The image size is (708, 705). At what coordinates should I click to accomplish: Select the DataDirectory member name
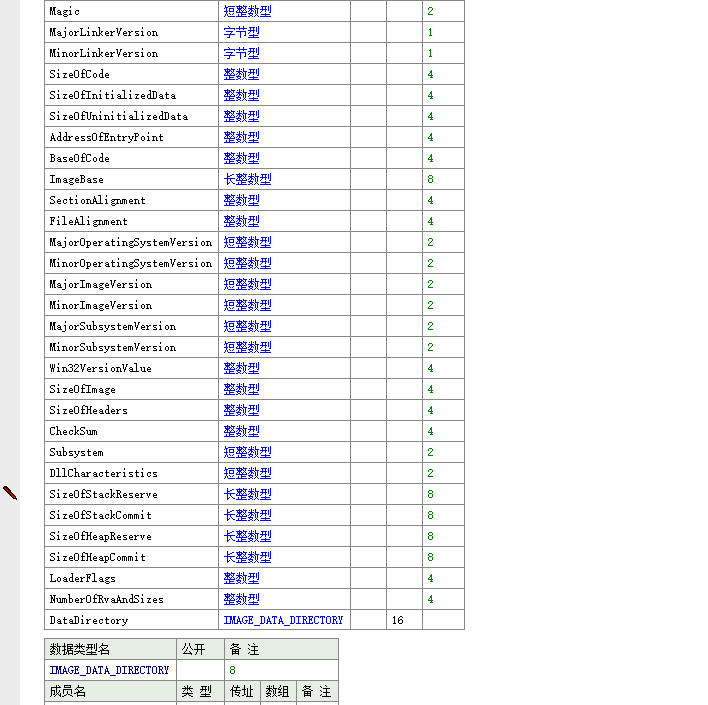click(88, 620)
